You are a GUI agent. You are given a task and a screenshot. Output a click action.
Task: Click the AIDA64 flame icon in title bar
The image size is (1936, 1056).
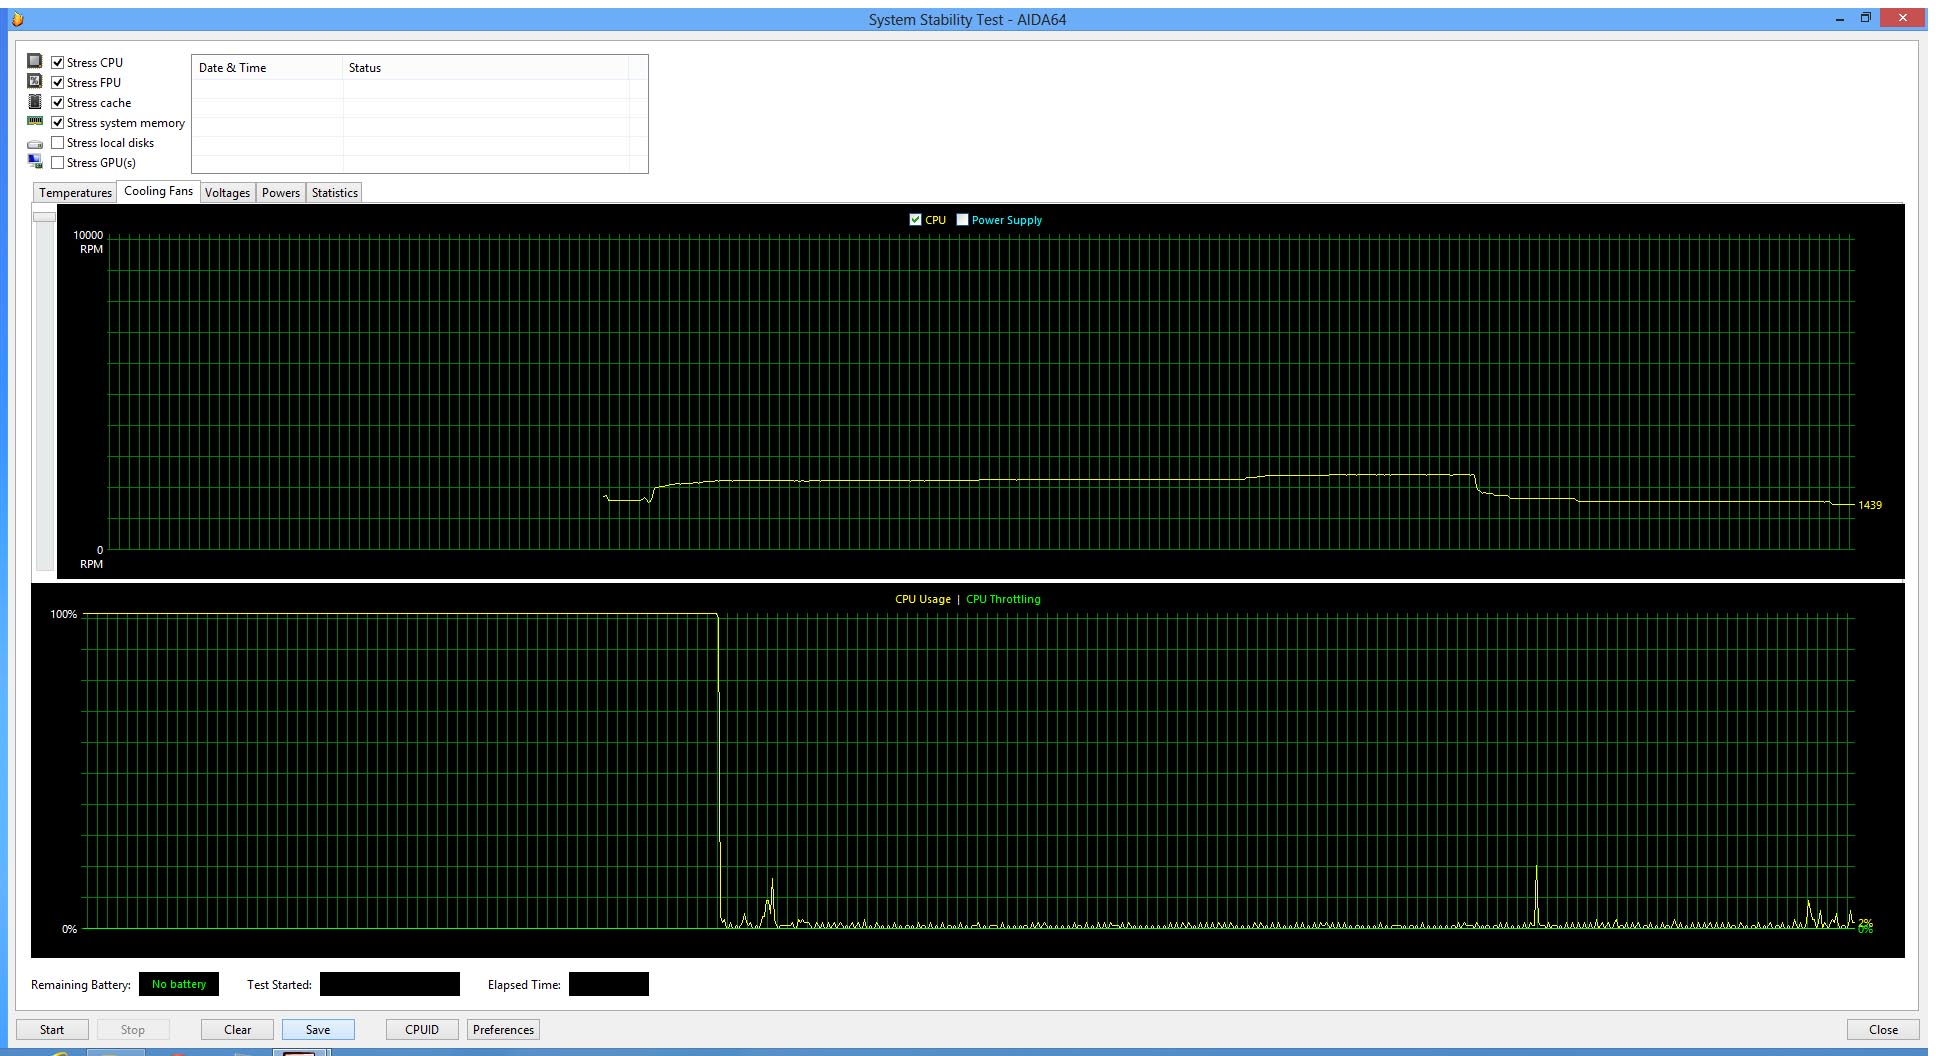pyautogui.click(x=17, y=19)
